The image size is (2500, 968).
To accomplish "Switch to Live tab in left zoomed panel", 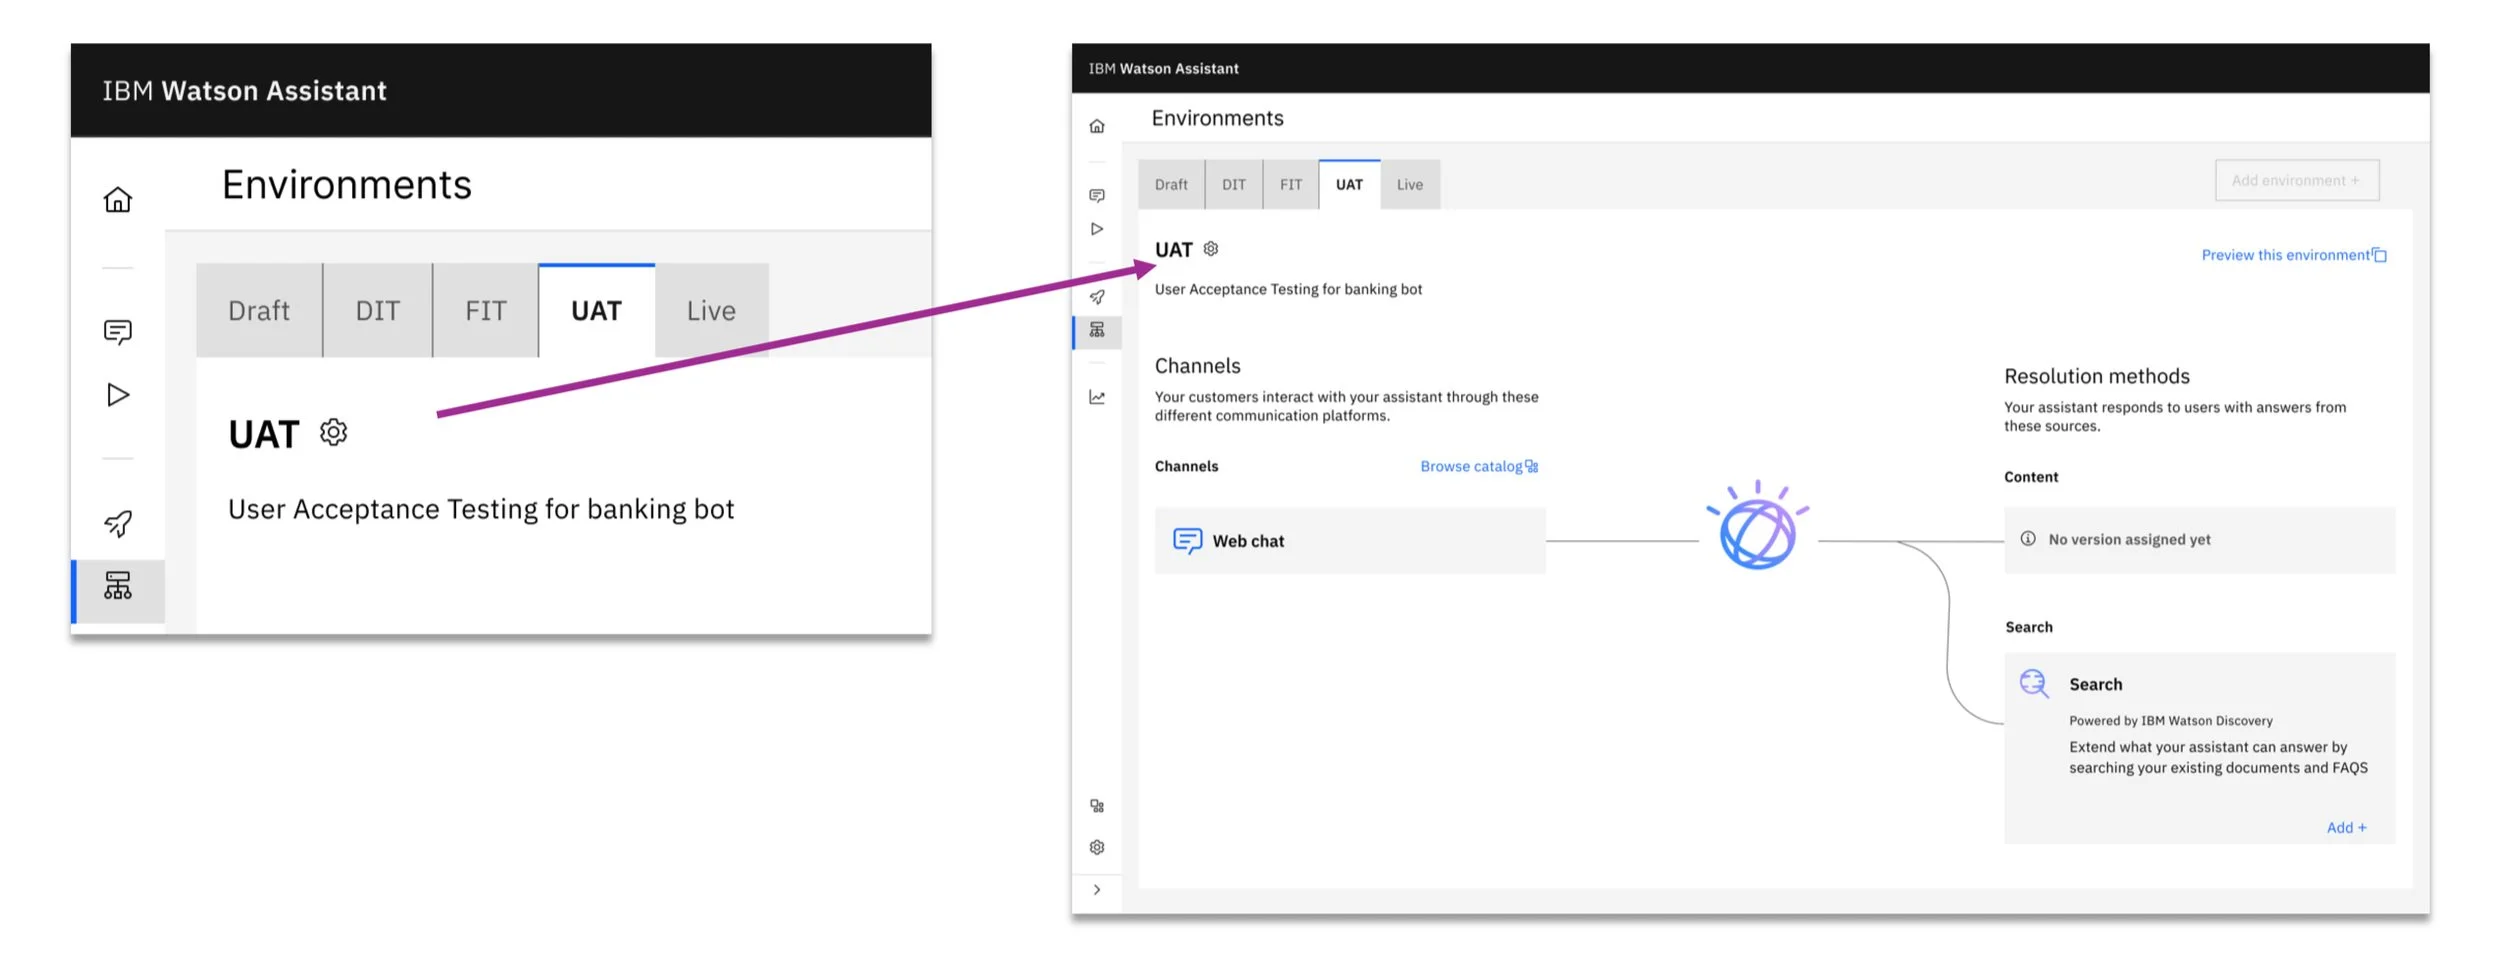I will coord(711,310).
